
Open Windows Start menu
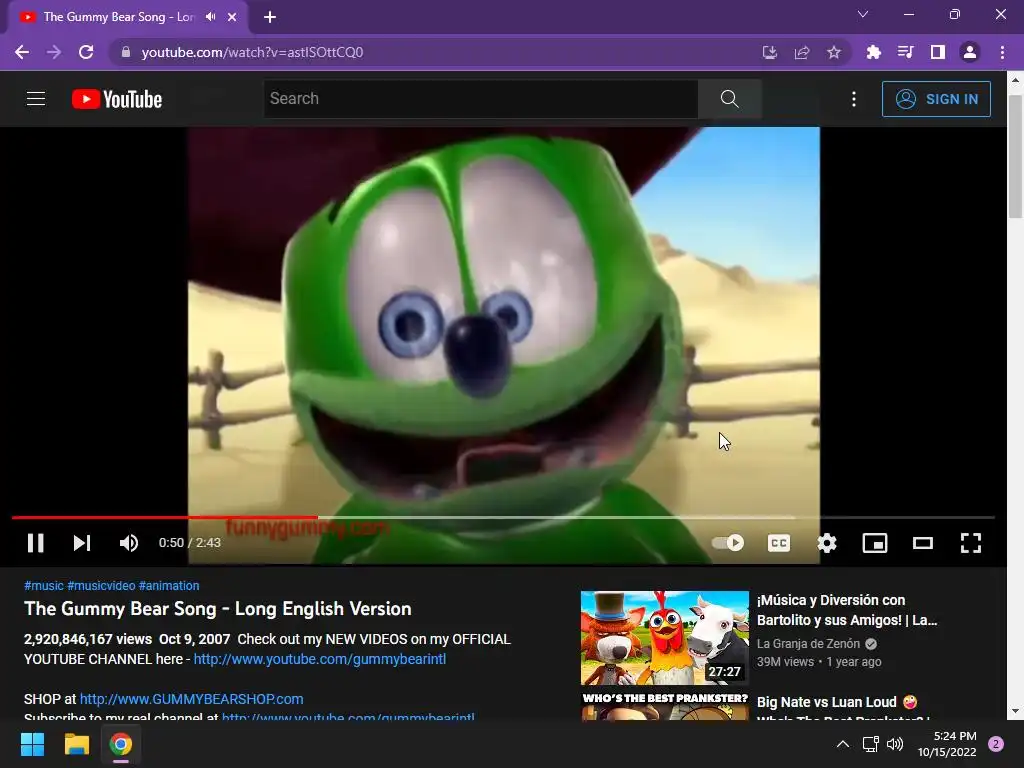click(32, 744)
